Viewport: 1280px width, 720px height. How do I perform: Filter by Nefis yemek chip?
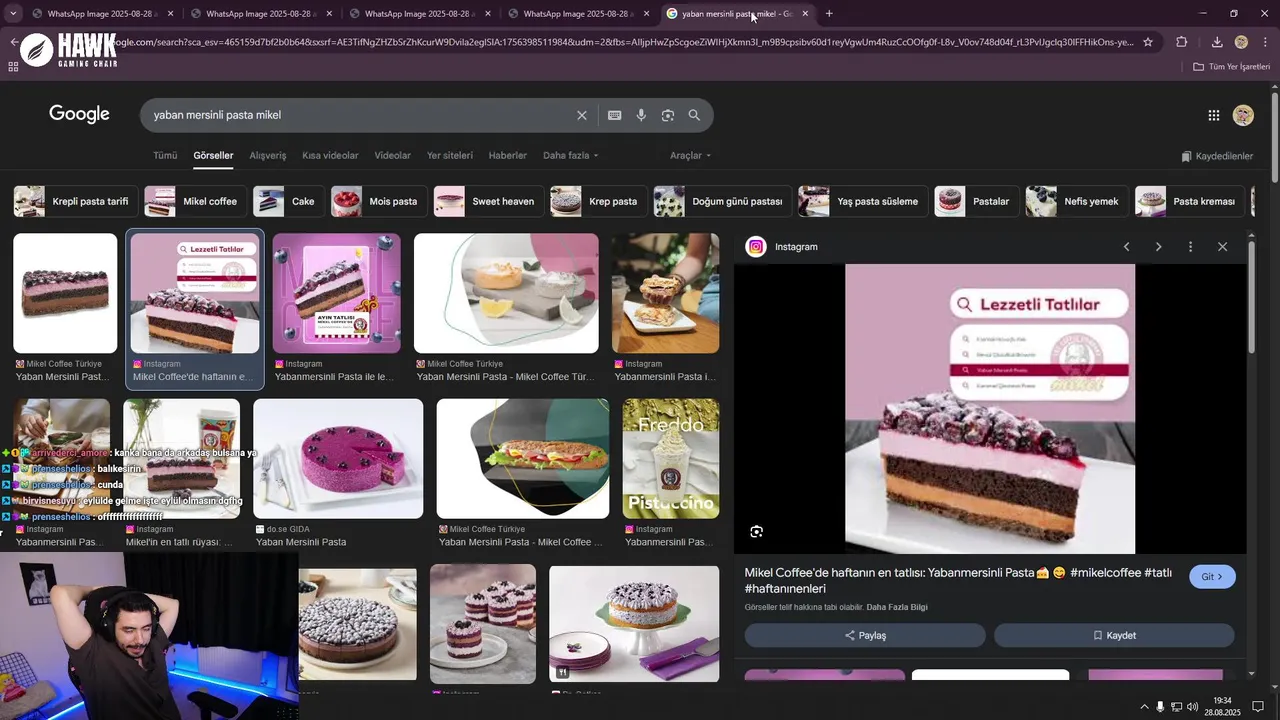click(1077, 201)
